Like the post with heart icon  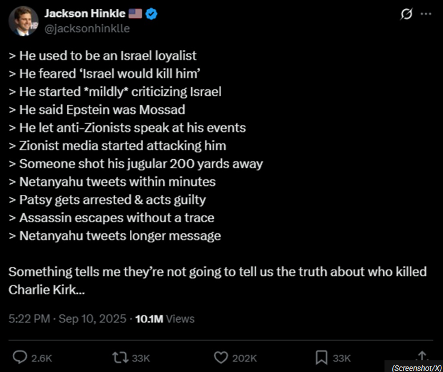coord(221,358)
